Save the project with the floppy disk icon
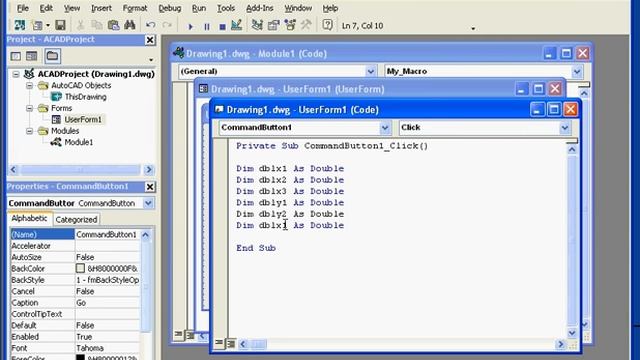The width and height of the screenshot is (640, 360). (x=60, y=25)
